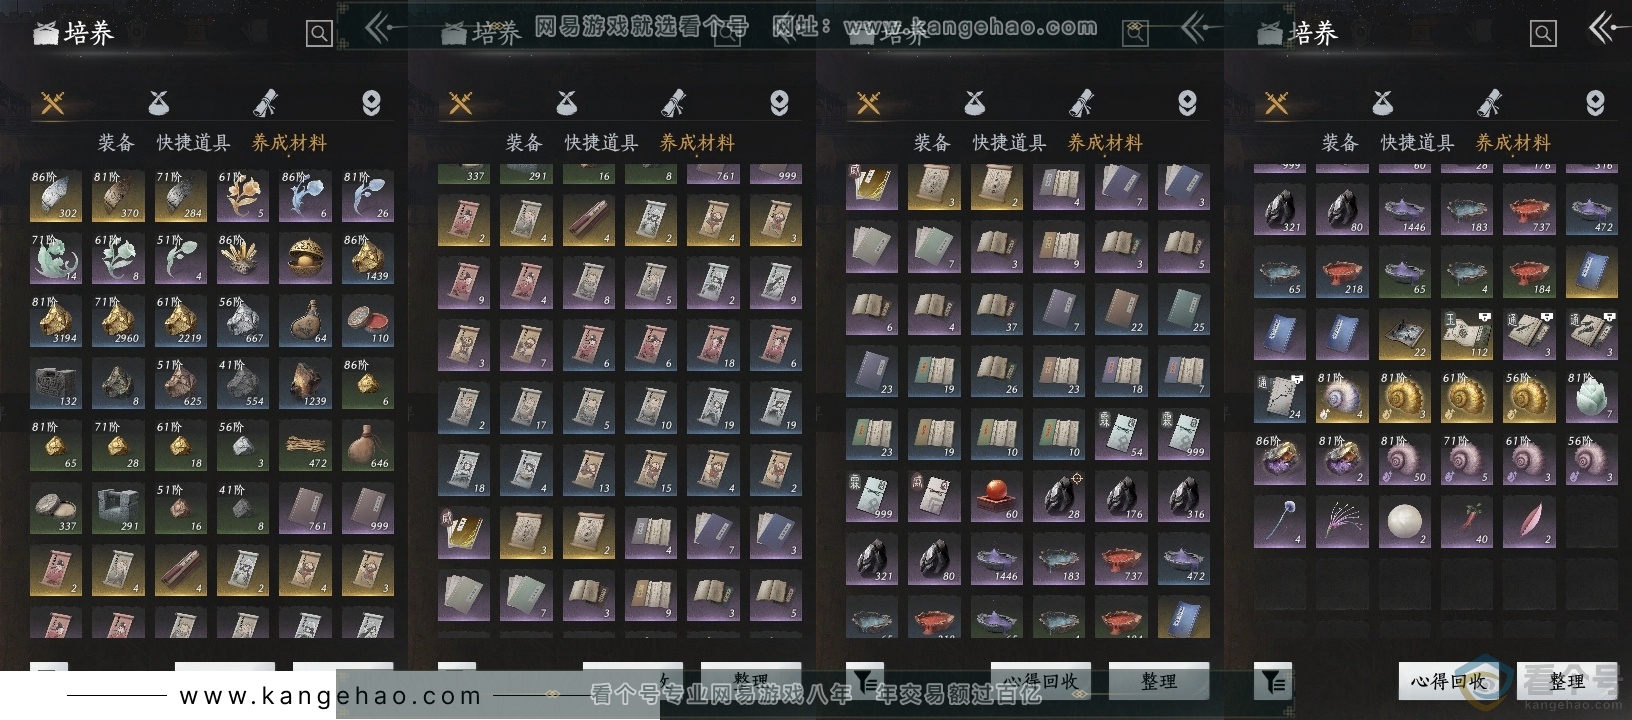Select the 81阶 gold ore with count 3194
The height and width of the screenshot is (720, 1632).
55,321
